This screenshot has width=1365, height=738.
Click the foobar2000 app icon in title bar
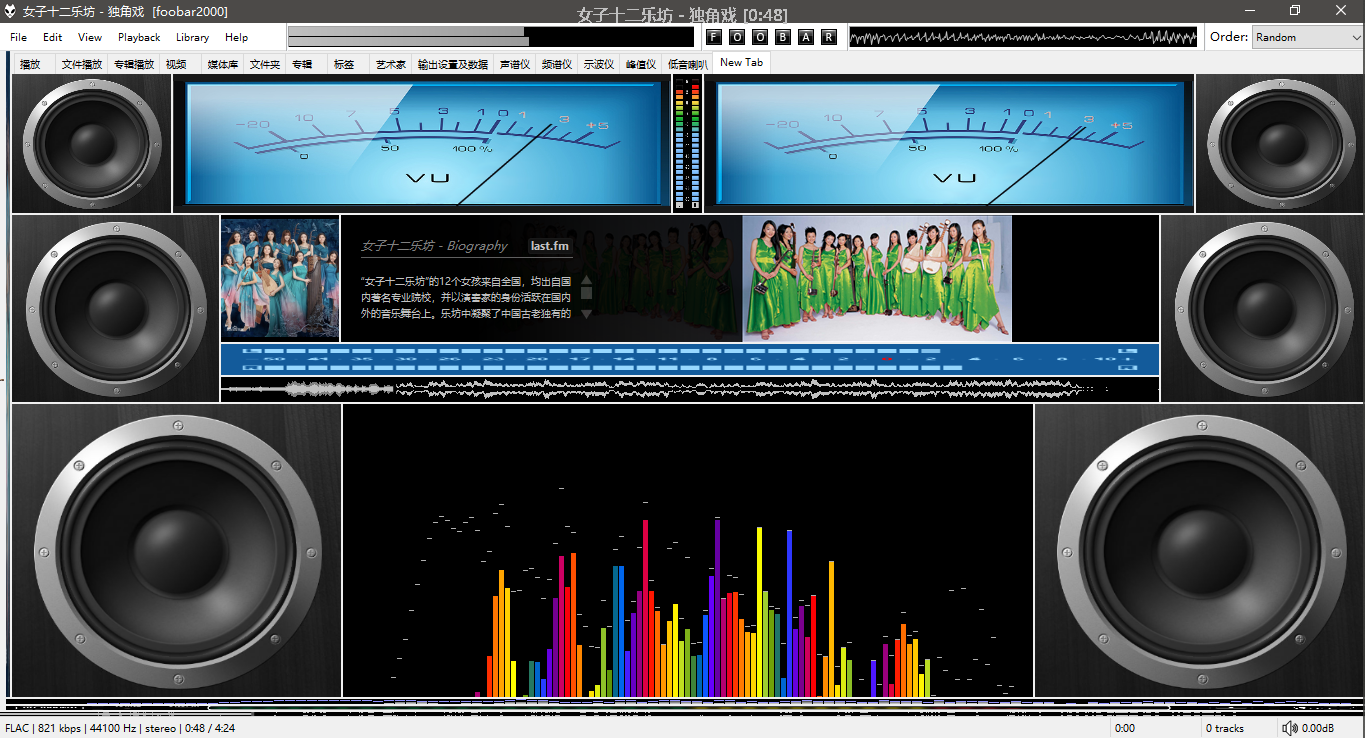[10, 11]
